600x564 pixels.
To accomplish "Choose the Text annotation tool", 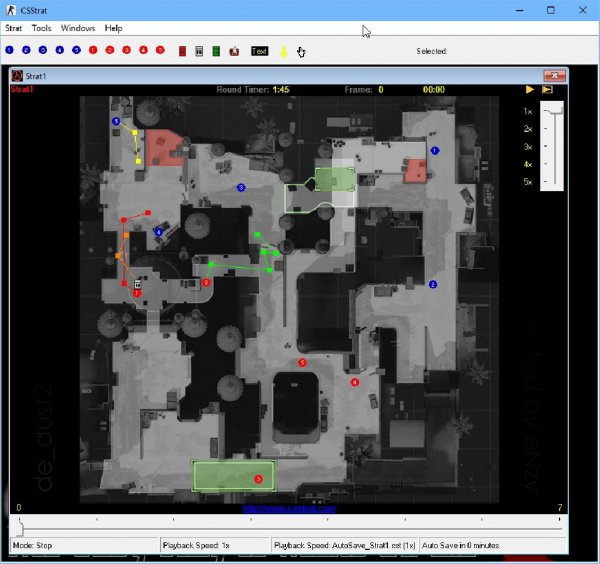I will [259, 51].
